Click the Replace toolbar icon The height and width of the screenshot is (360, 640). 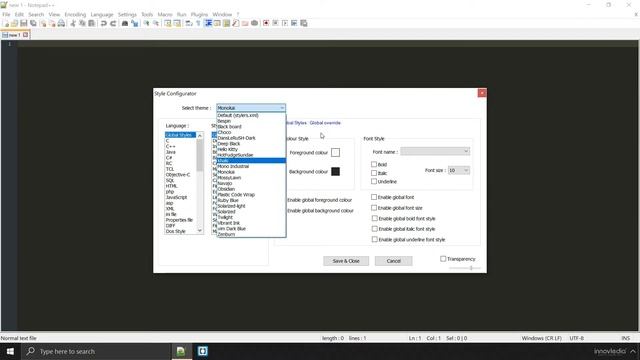(134, 23)
